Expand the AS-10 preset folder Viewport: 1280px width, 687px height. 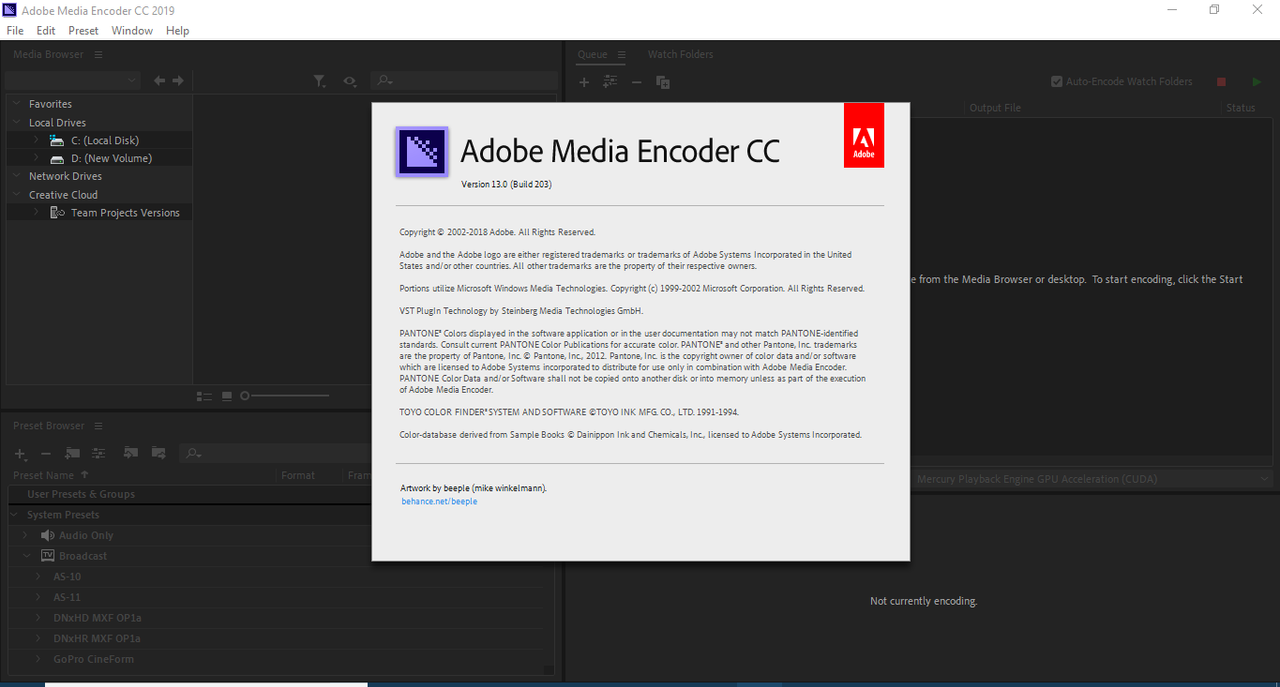39,577
